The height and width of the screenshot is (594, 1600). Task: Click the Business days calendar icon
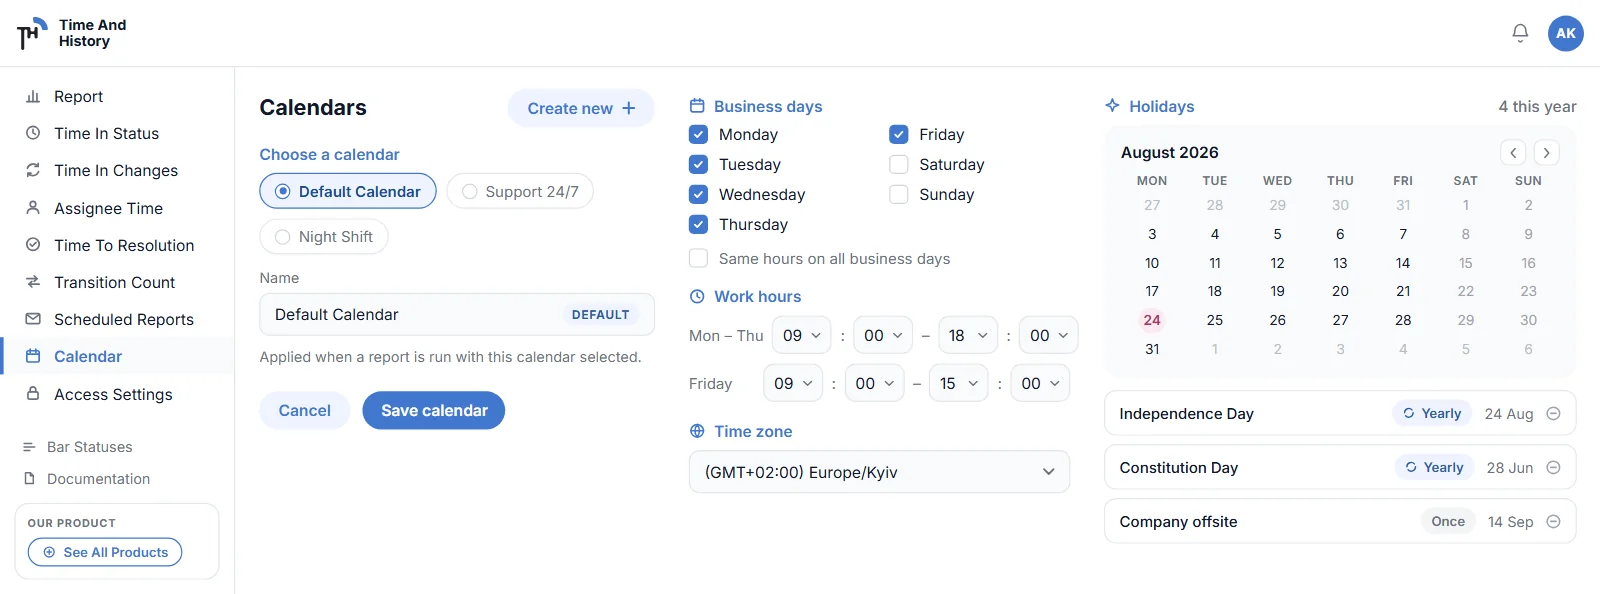click(697, 106)
